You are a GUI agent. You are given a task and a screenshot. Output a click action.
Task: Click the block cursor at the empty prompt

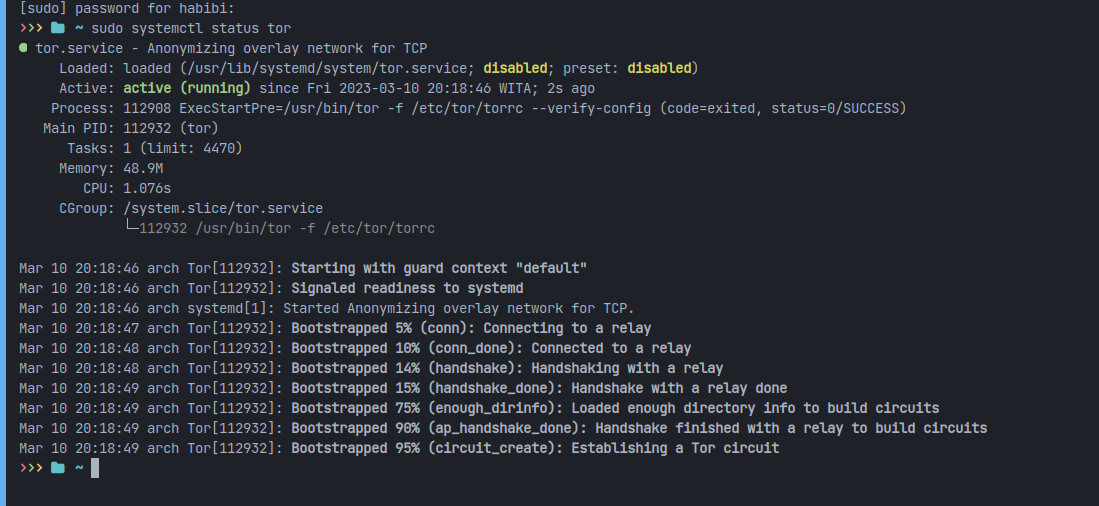[x=95, y=468]
